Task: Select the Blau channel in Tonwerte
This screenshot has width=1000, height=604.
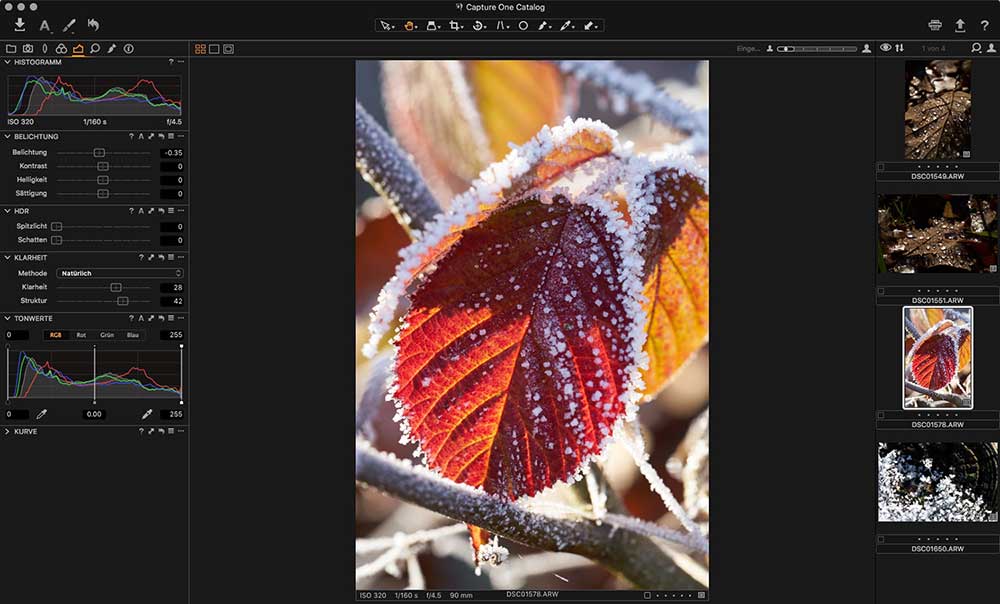Action: (x=133, y=335)
